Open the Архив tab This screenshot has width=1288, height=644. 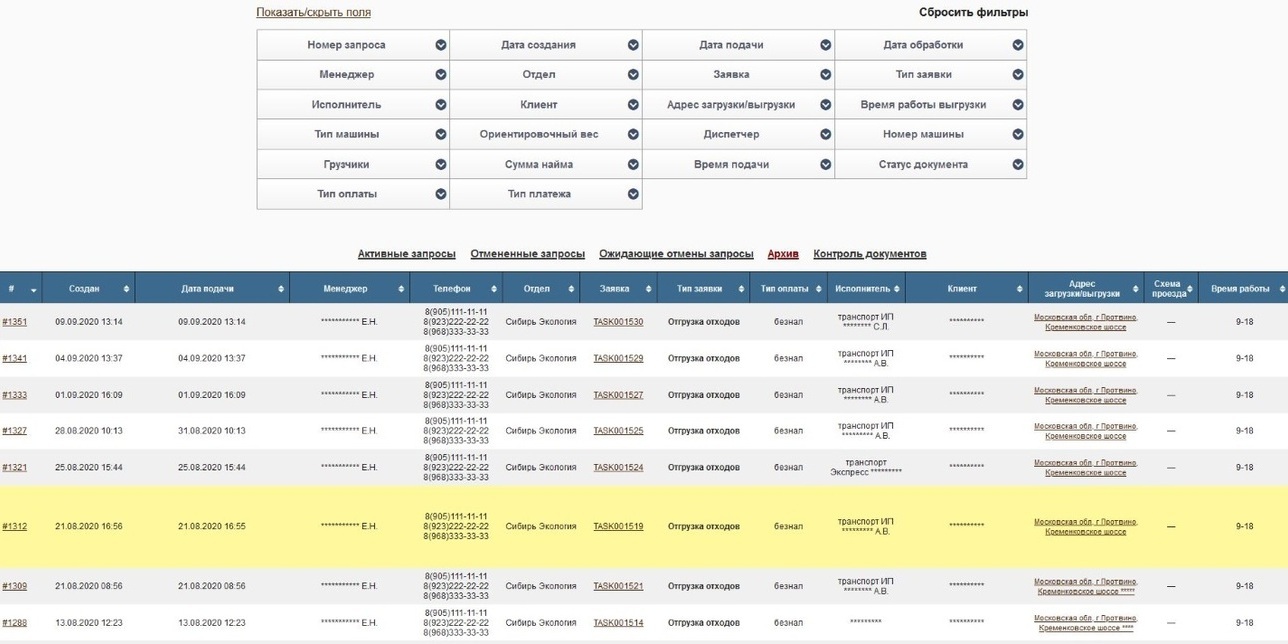pos(783,254)
